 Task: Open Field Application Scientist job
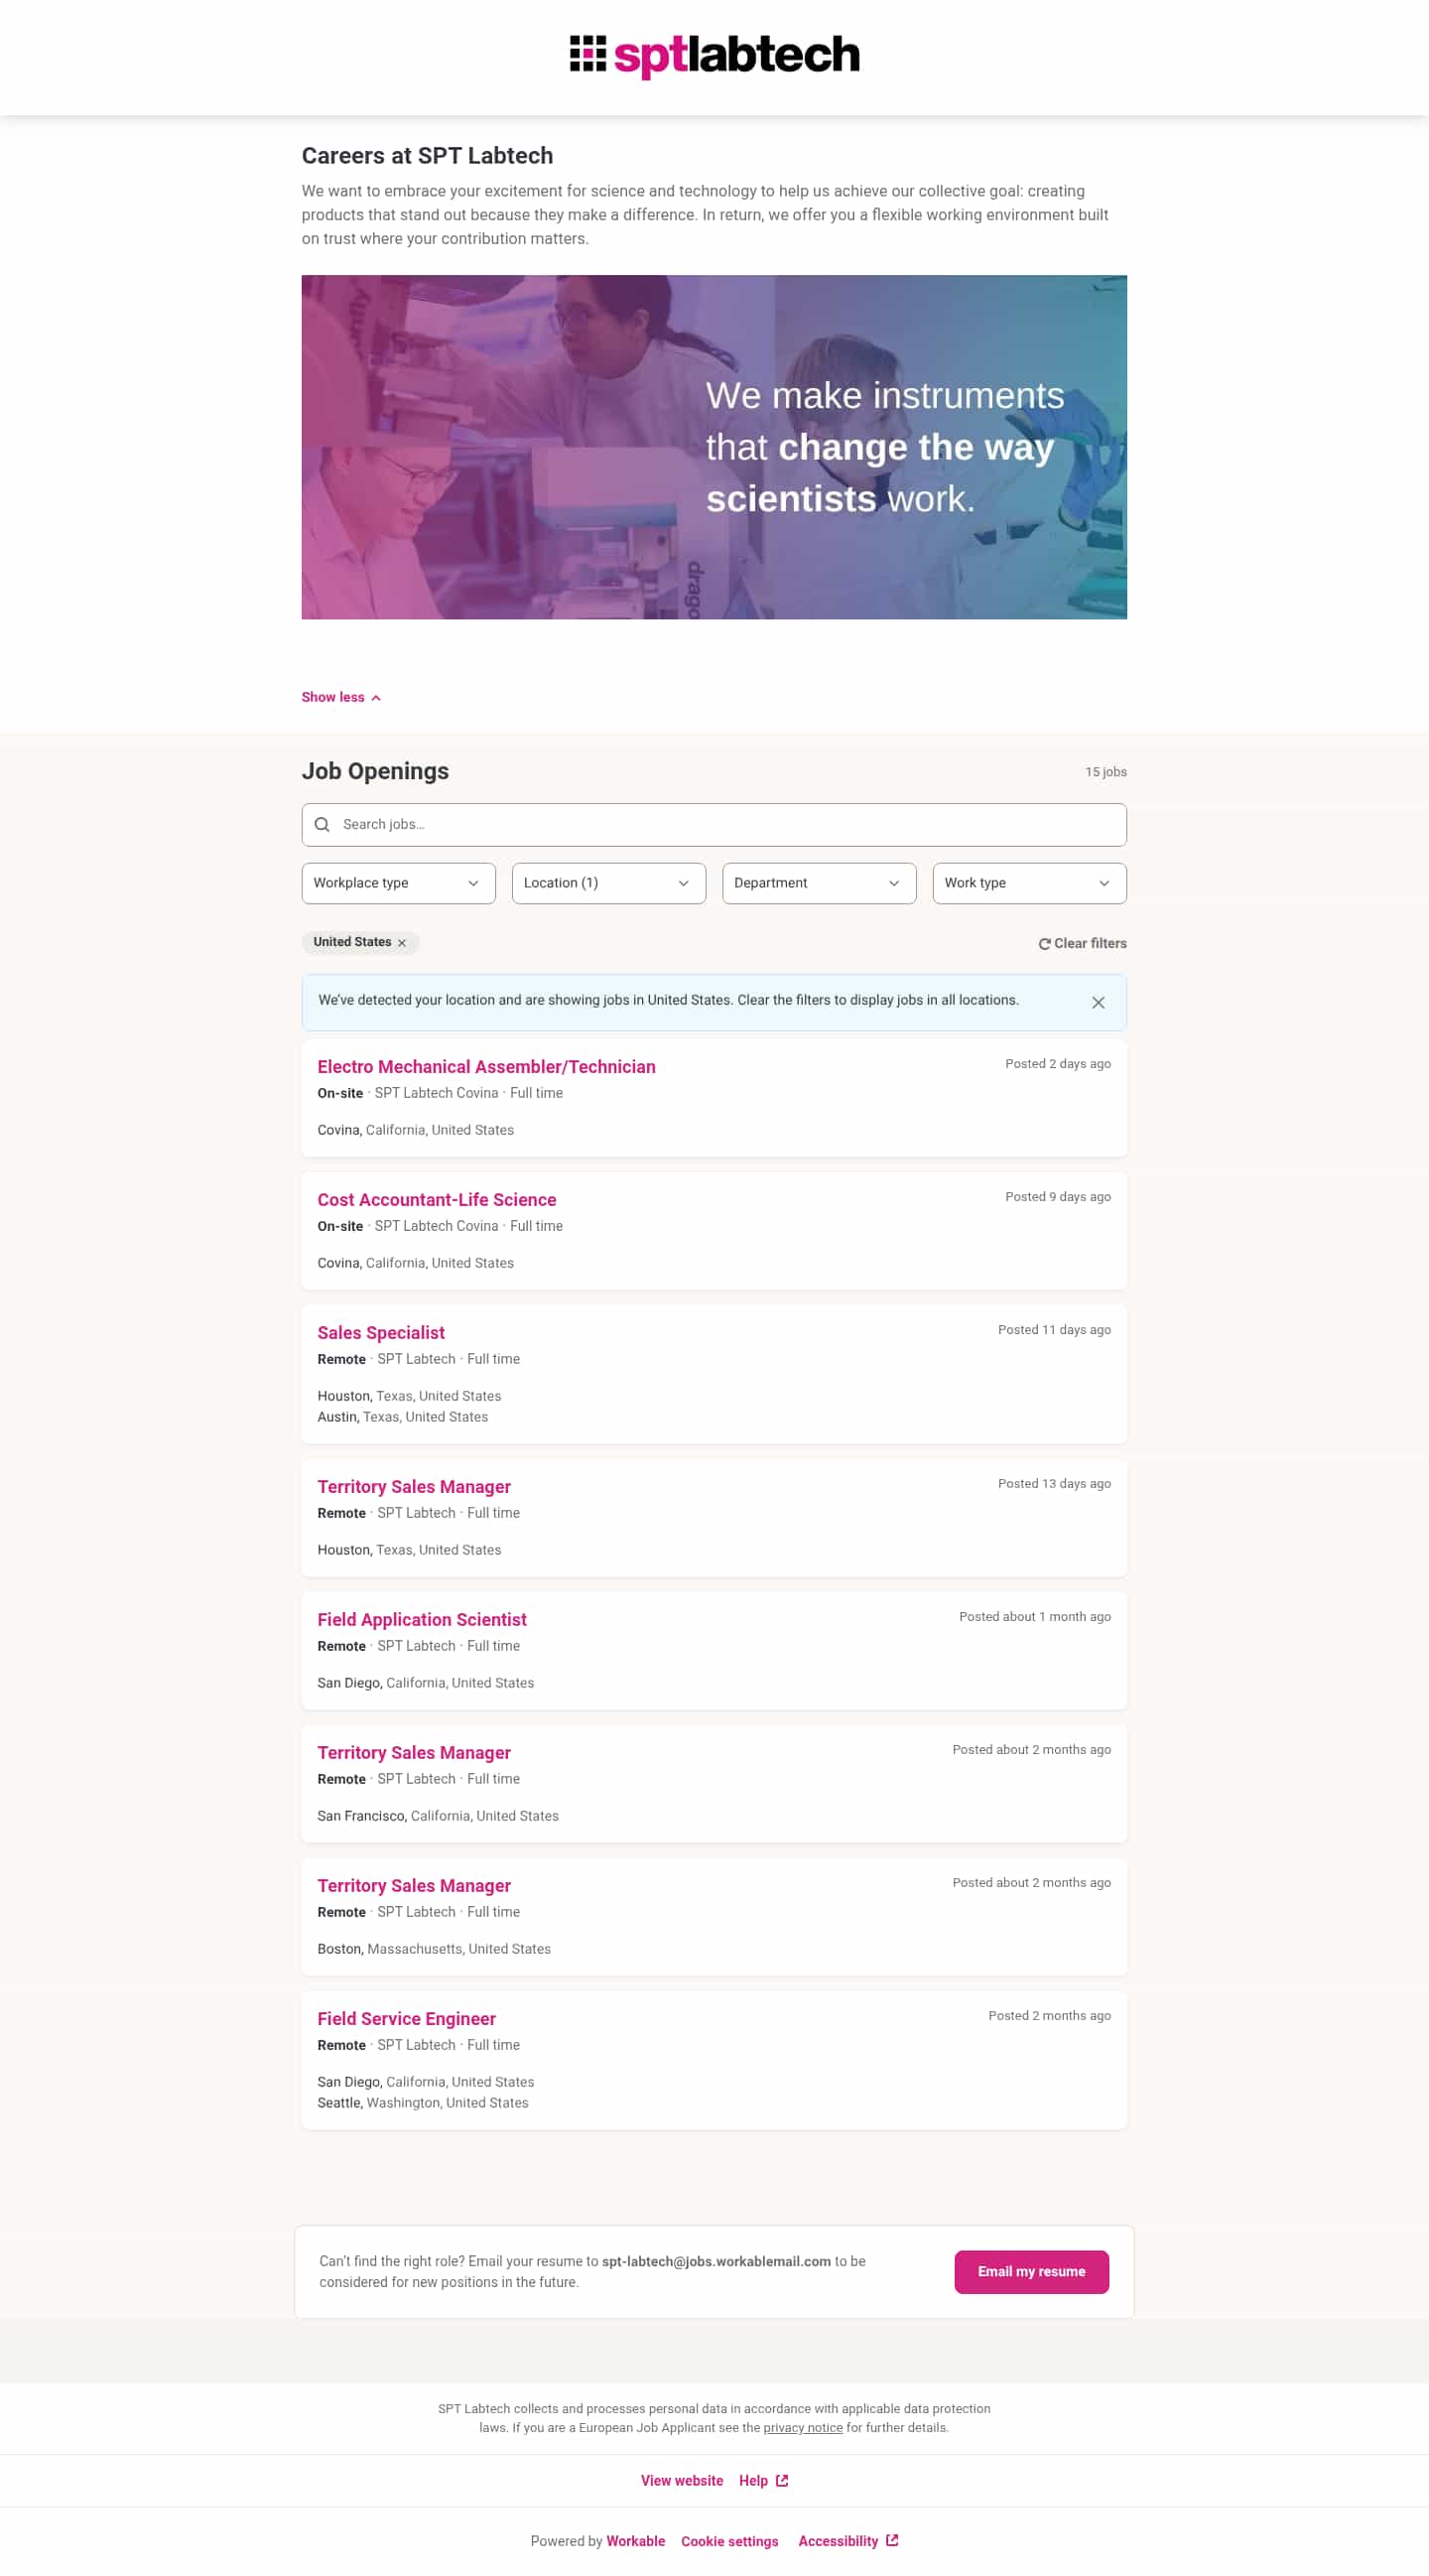422,1620
